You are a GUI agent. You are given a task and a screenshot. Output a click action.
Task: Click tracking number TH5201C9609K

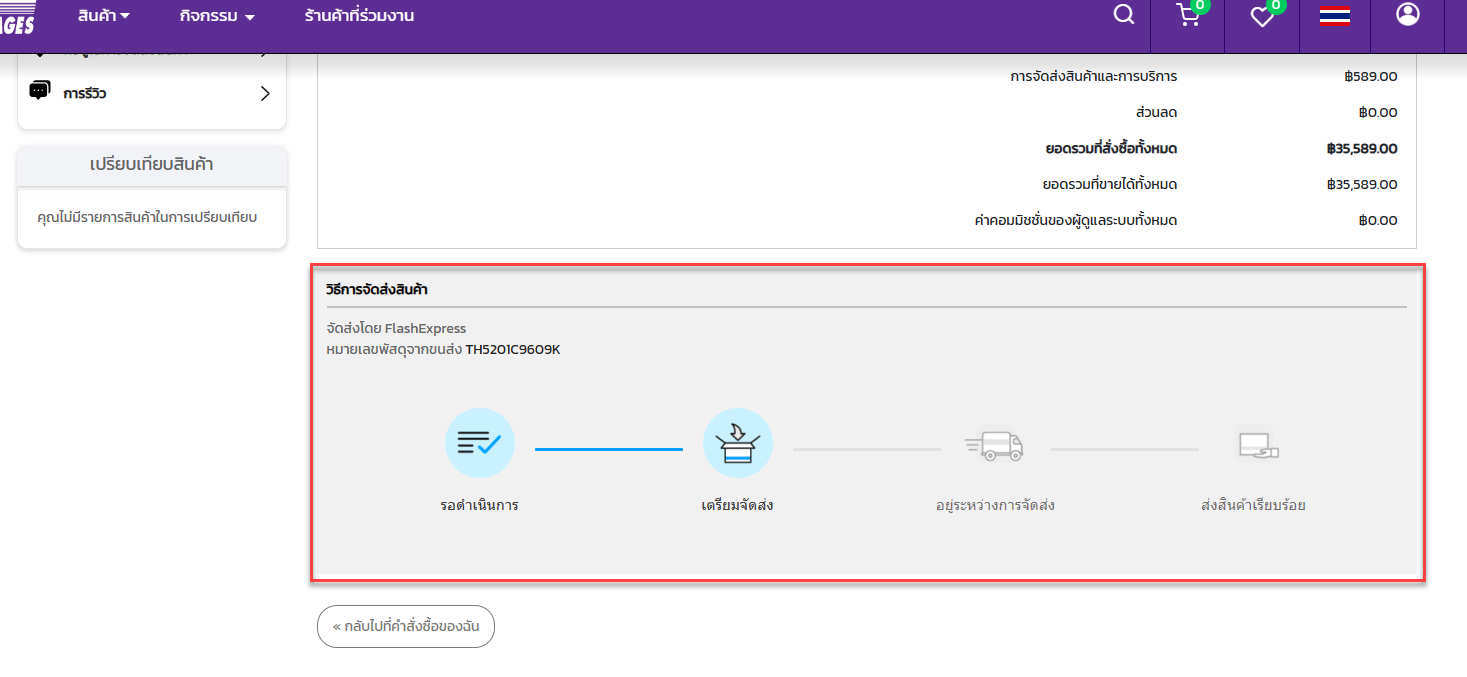pyautogui.click(x=513, y=349)
